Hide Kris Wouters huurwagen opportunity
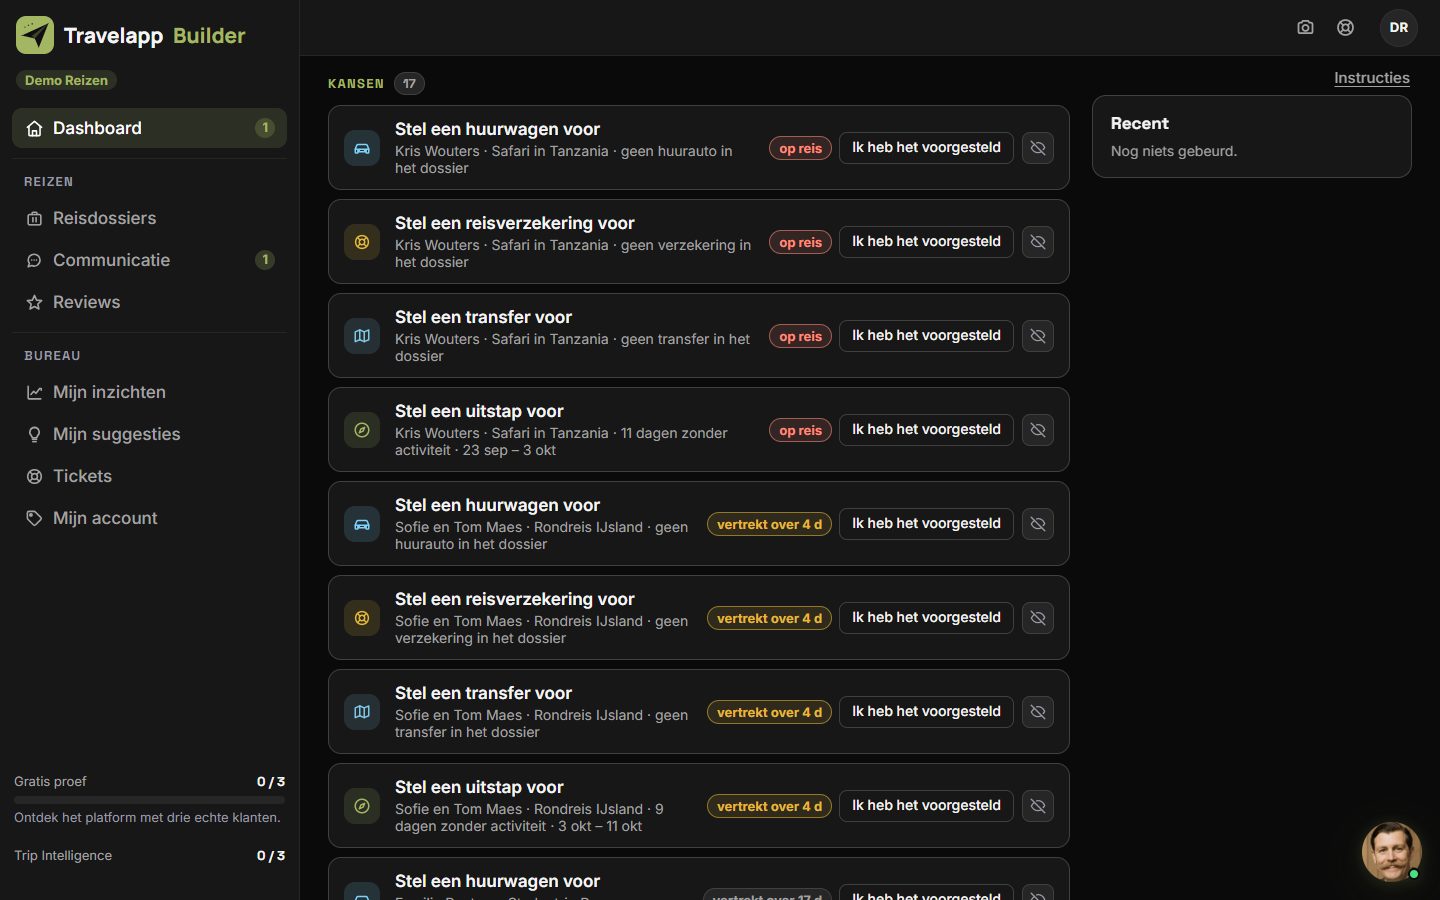 click(x=1038, y=148)
